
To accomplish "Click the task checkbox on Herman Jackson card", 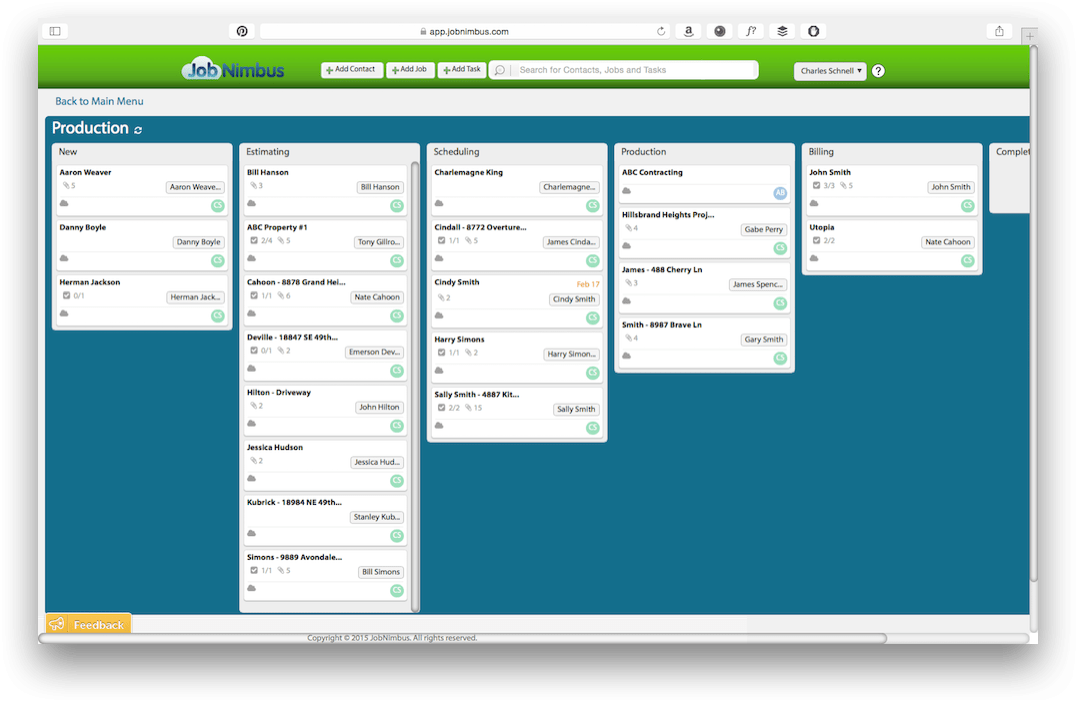I will coord(66,296).
